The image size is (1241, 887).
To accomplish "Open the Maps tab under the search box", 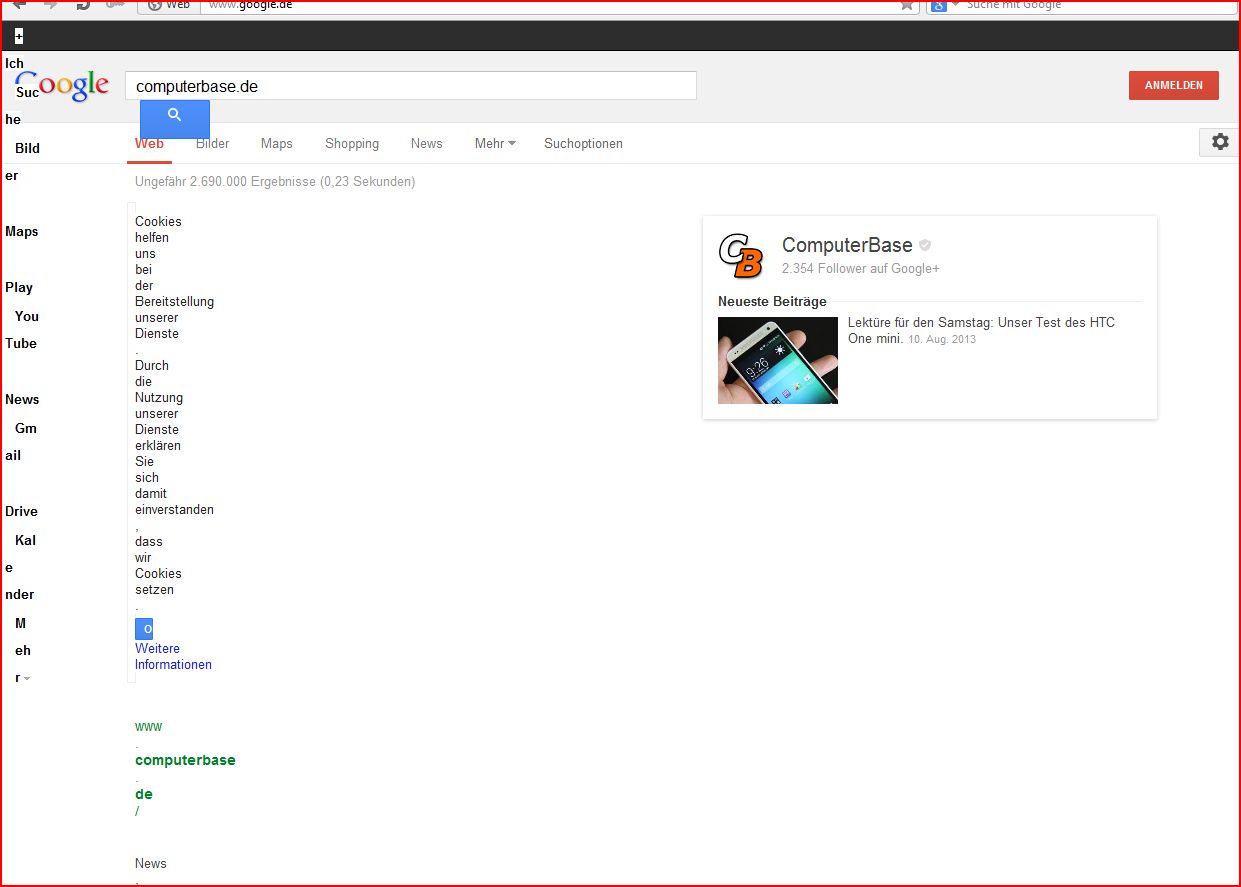I will (x=277, y=144).
